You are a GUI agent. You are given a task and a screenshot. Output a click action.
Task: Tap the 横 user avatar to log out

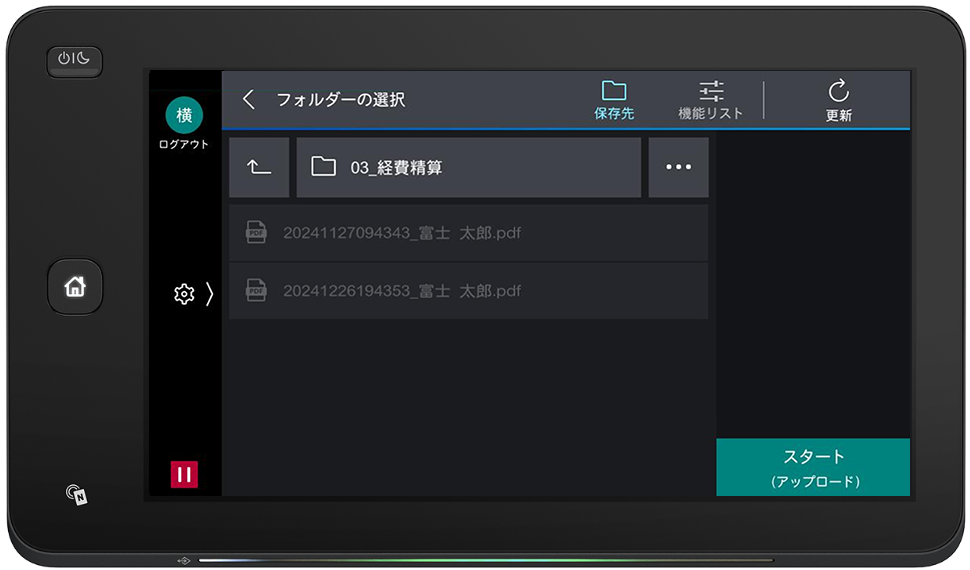click(184, 115)
